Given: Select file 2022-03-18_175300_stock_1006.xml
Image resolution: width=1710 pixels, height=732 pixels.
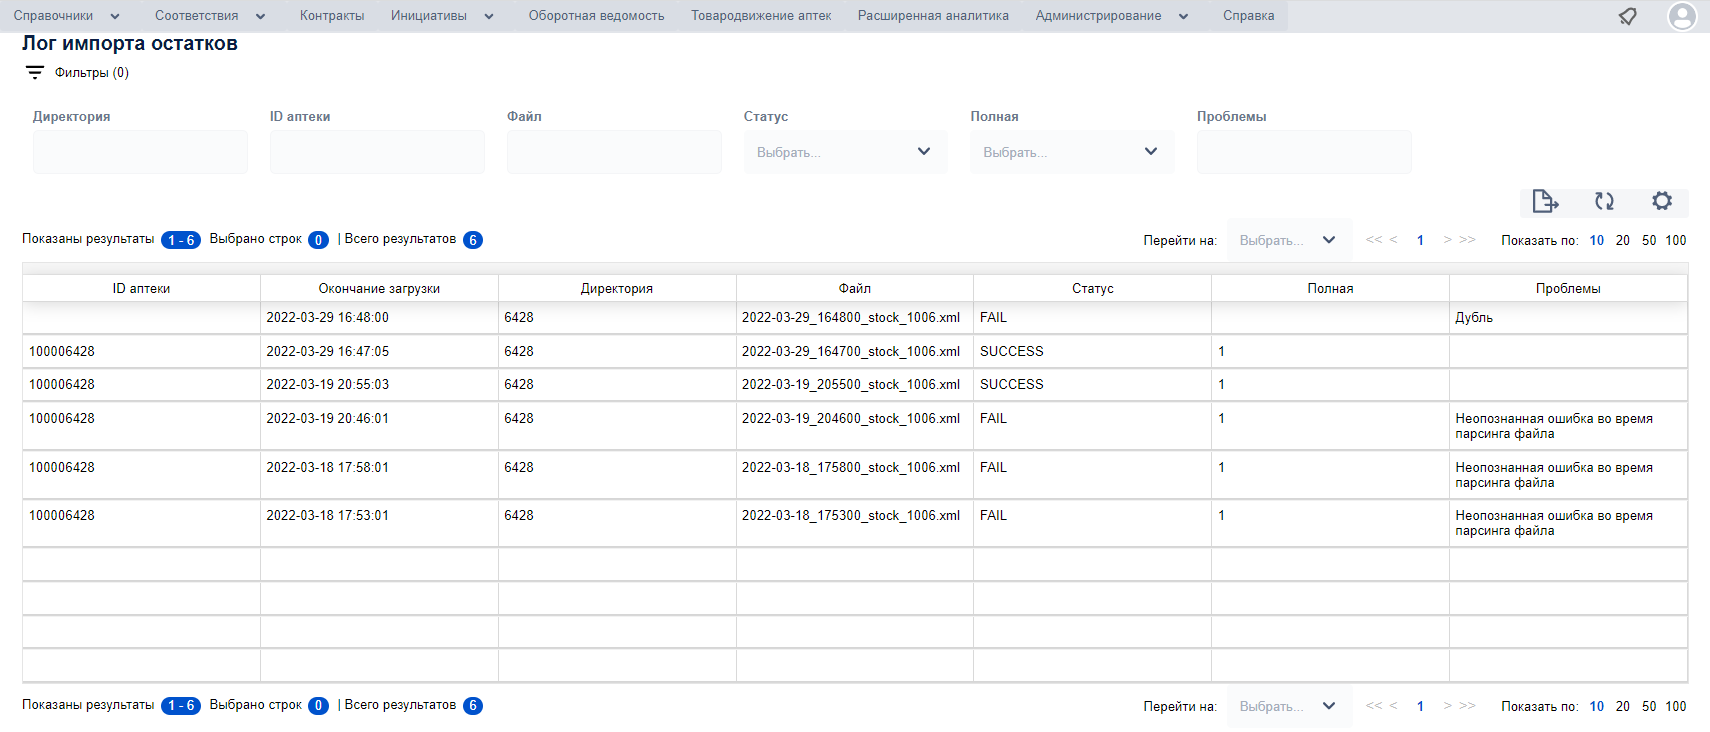Looking at the screenshot, I should [x=851, y=515].
